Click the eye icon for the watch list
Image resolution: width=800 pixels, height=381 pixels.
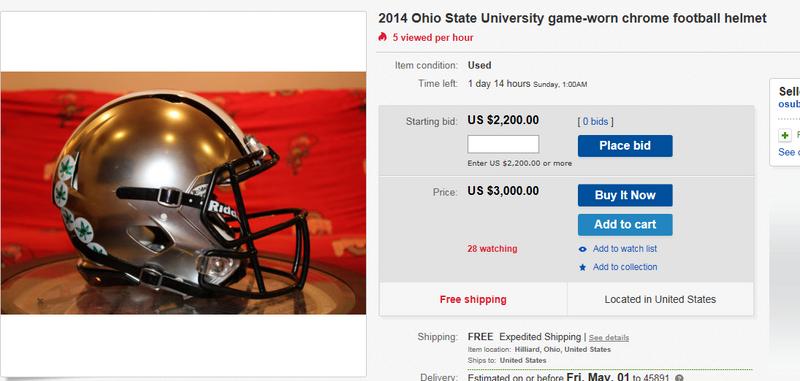pos(583,249)
